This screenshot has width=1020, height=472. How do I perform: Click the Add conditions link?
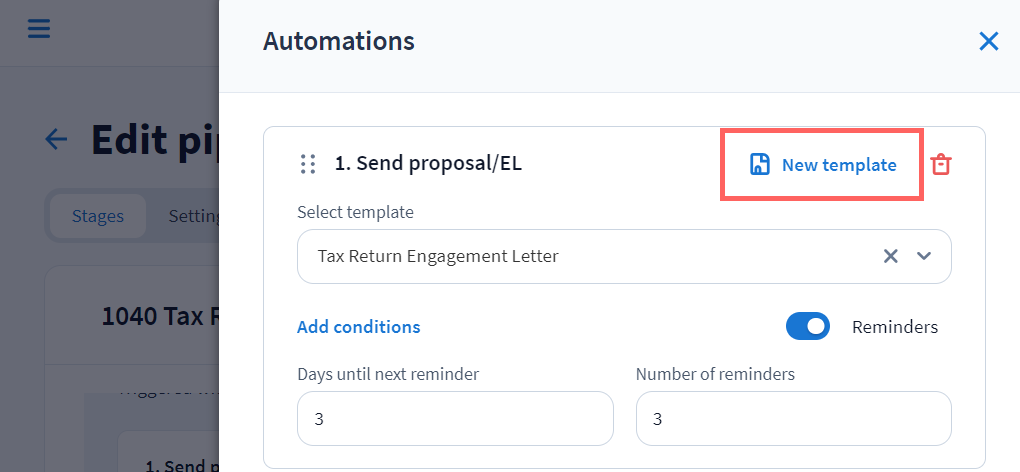tap(358, 327)
